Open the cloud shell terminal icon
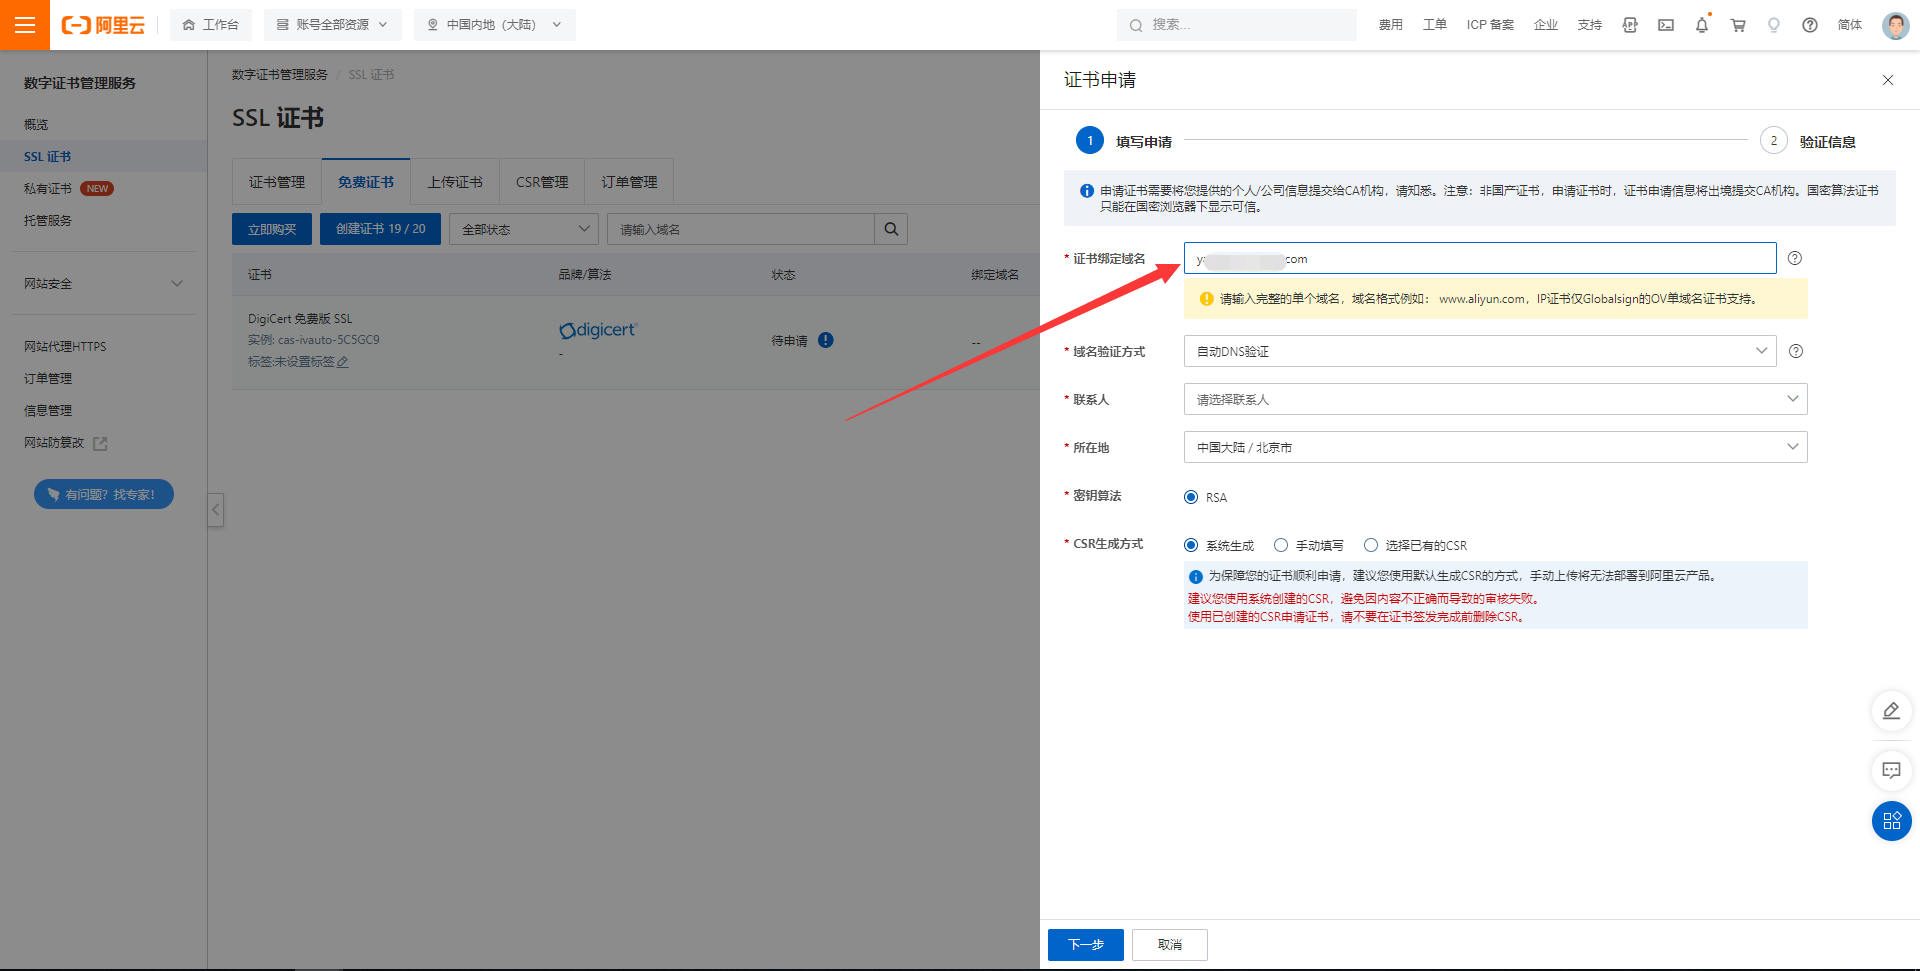1920x971 pixels. (1666, 25)
